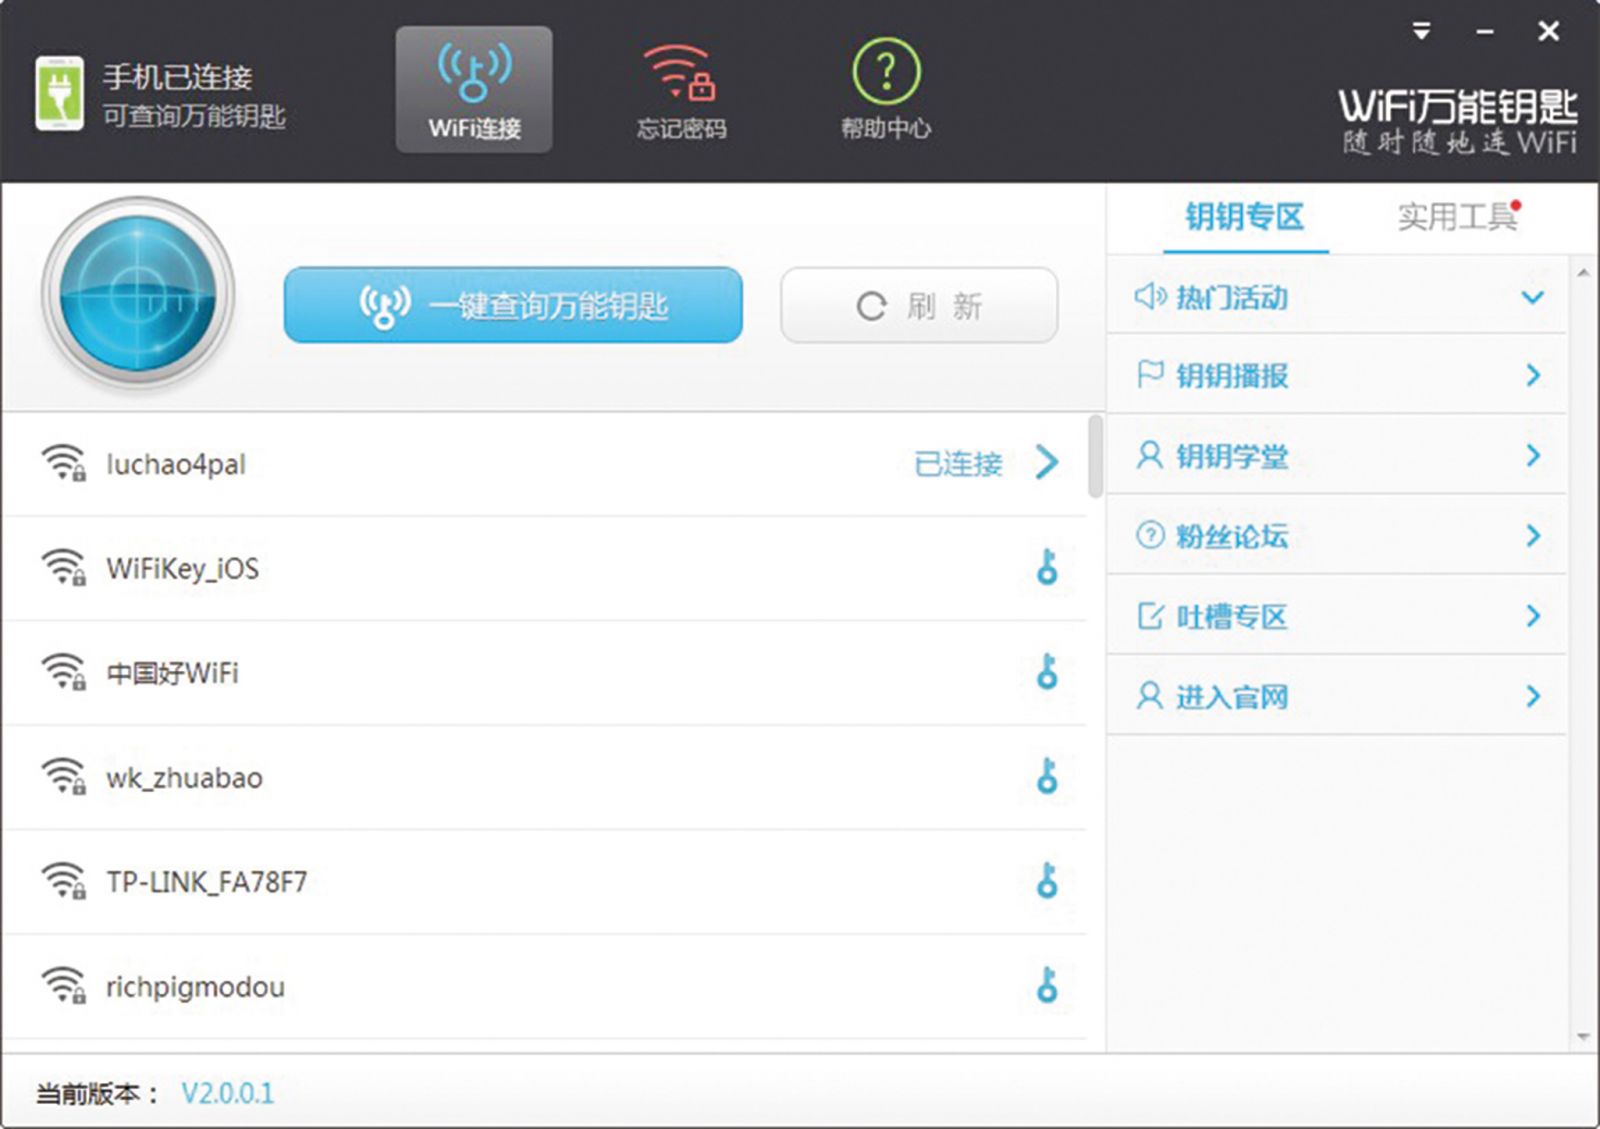Open the 帮助中心 tab
The image size is (1600, 1129).
click(x=886, y=90)
